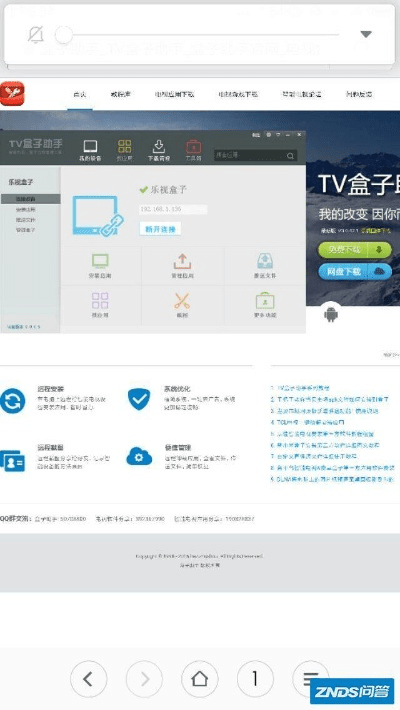Click the cloud icon on 网盘下载
This screenshot has width=400, height=710.
380,272
